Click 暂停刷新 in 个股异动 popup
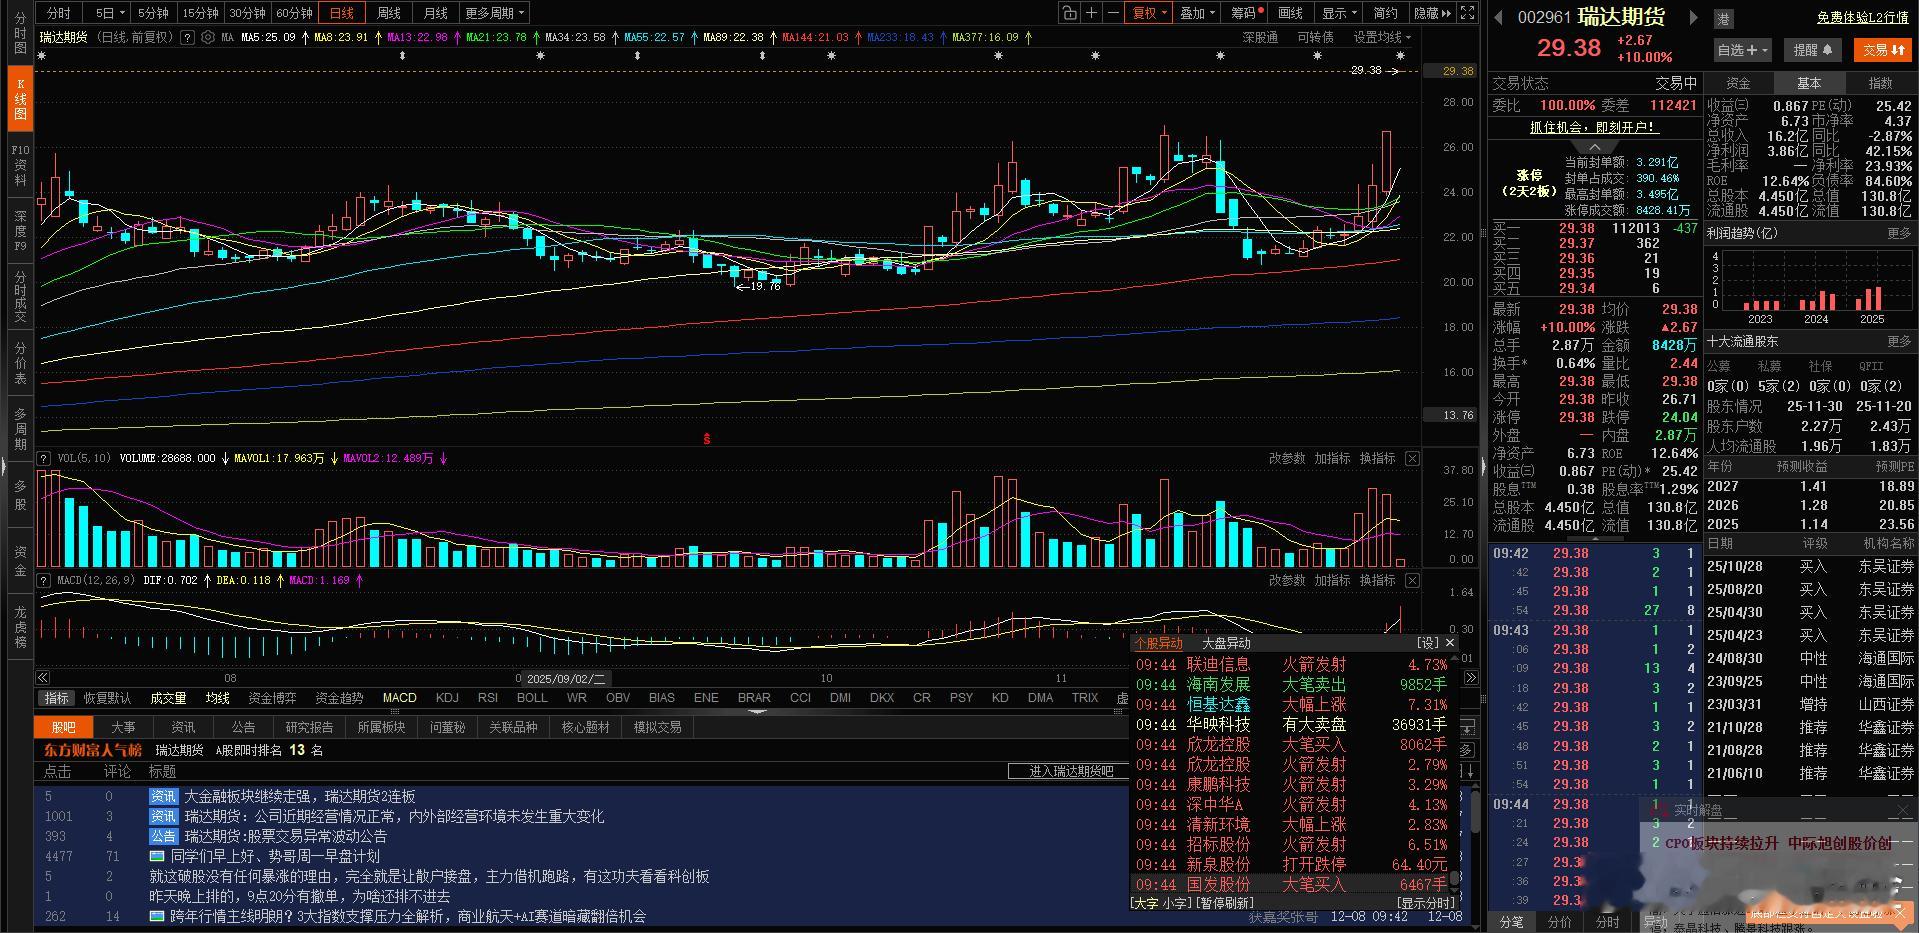Viewport: 1919px width, 933px height. click(1224, 903)
